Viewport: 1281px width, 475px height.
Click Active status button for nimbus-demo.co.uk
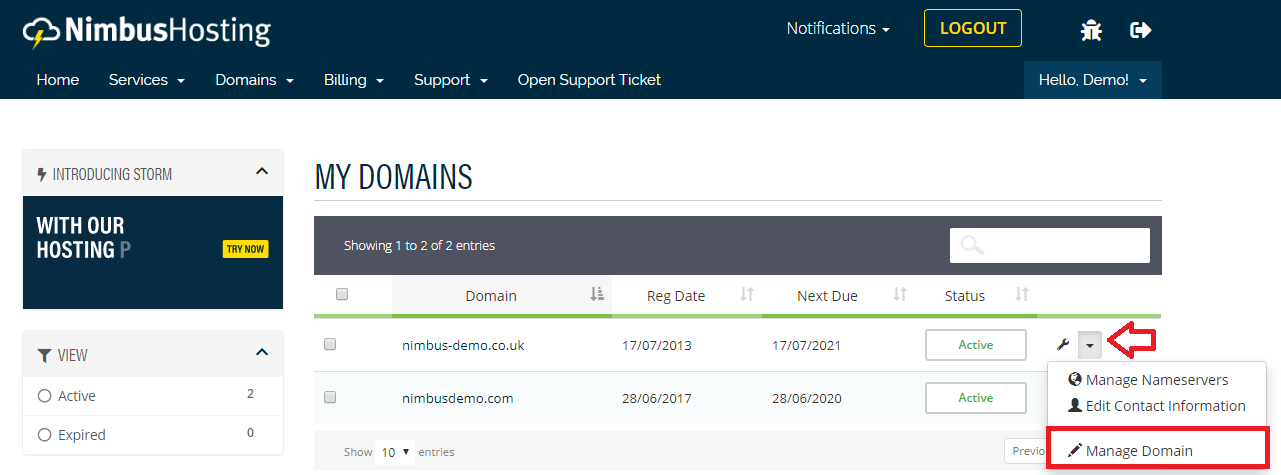tap(976, 345)
